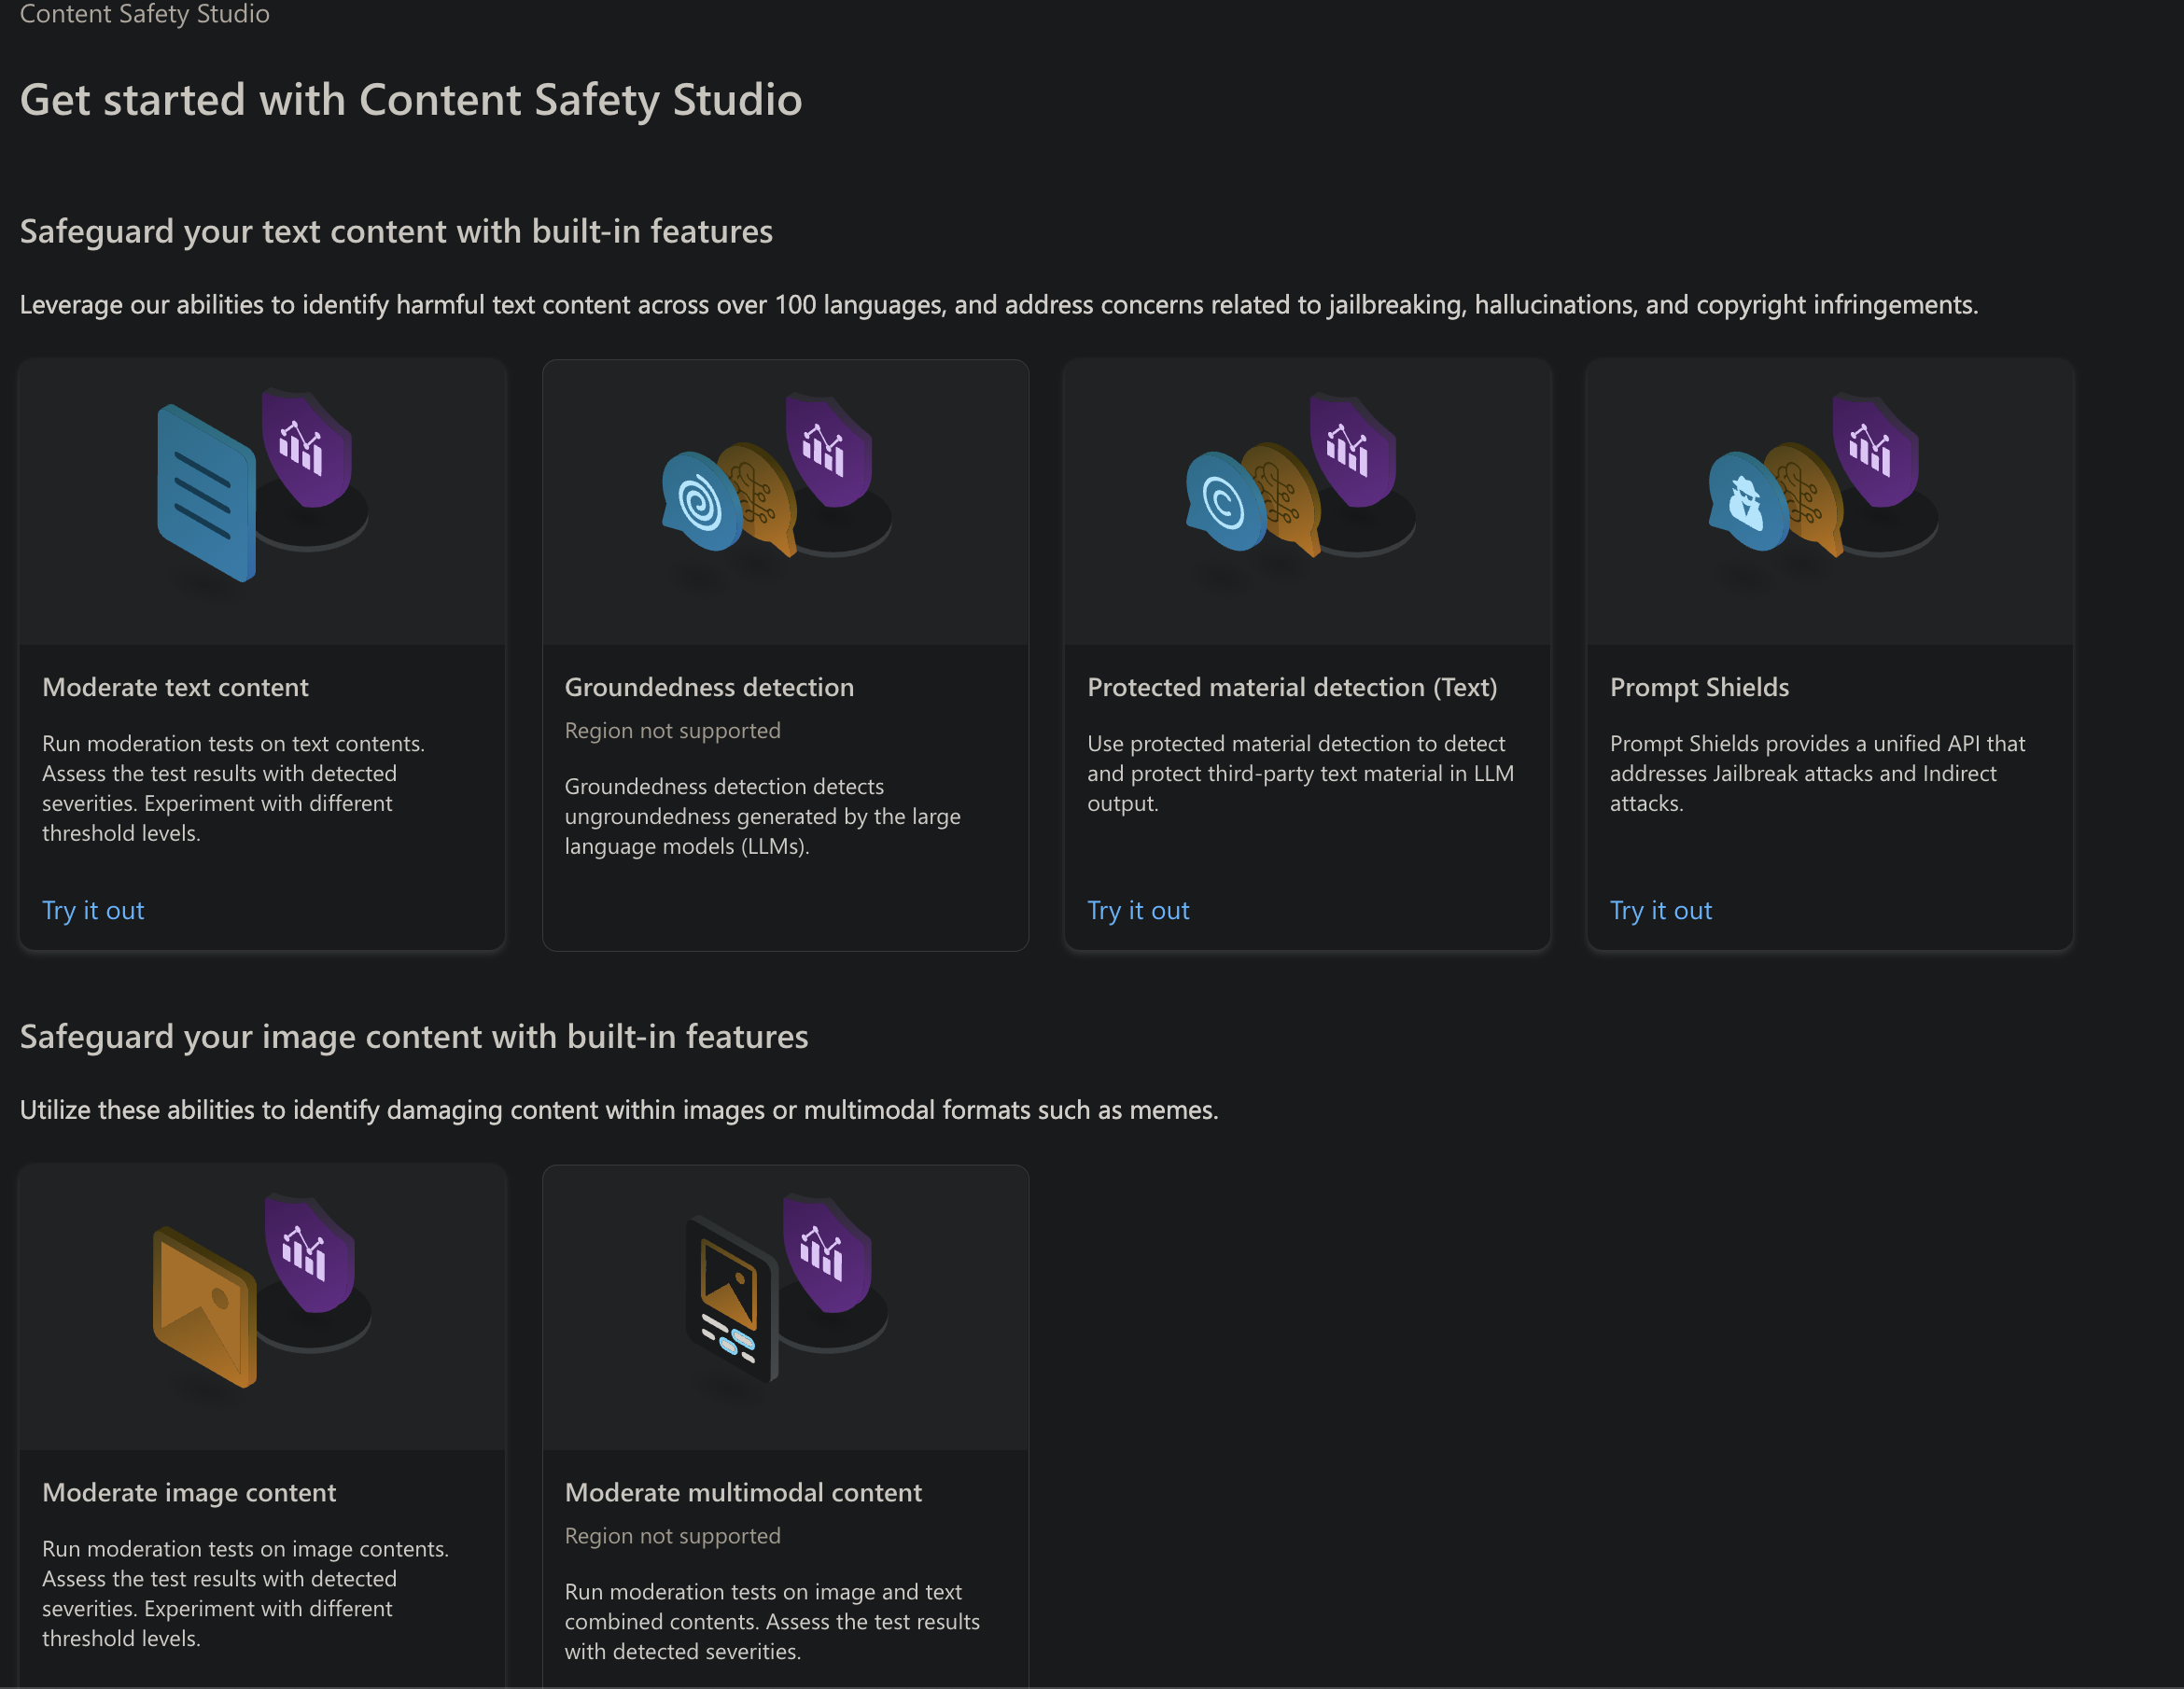
Task: Click the Moderate text content document icon
Action: (205, 495)
